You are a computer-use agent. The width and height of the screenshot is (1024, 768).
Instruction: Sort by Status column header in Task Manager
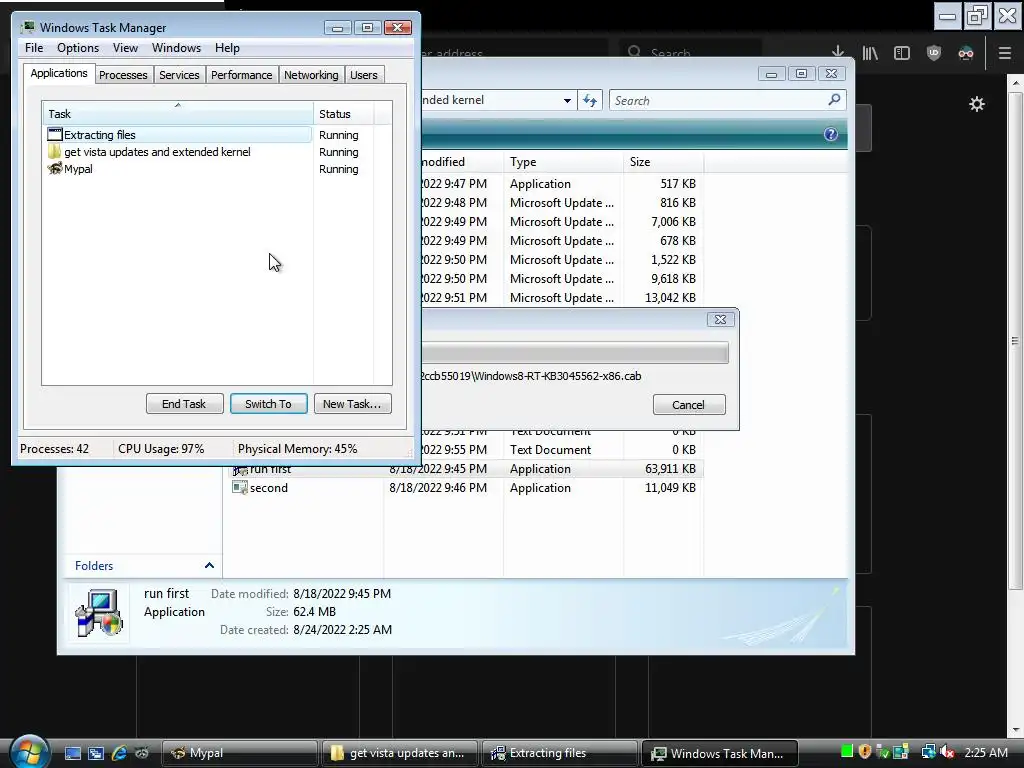[343, 114]
